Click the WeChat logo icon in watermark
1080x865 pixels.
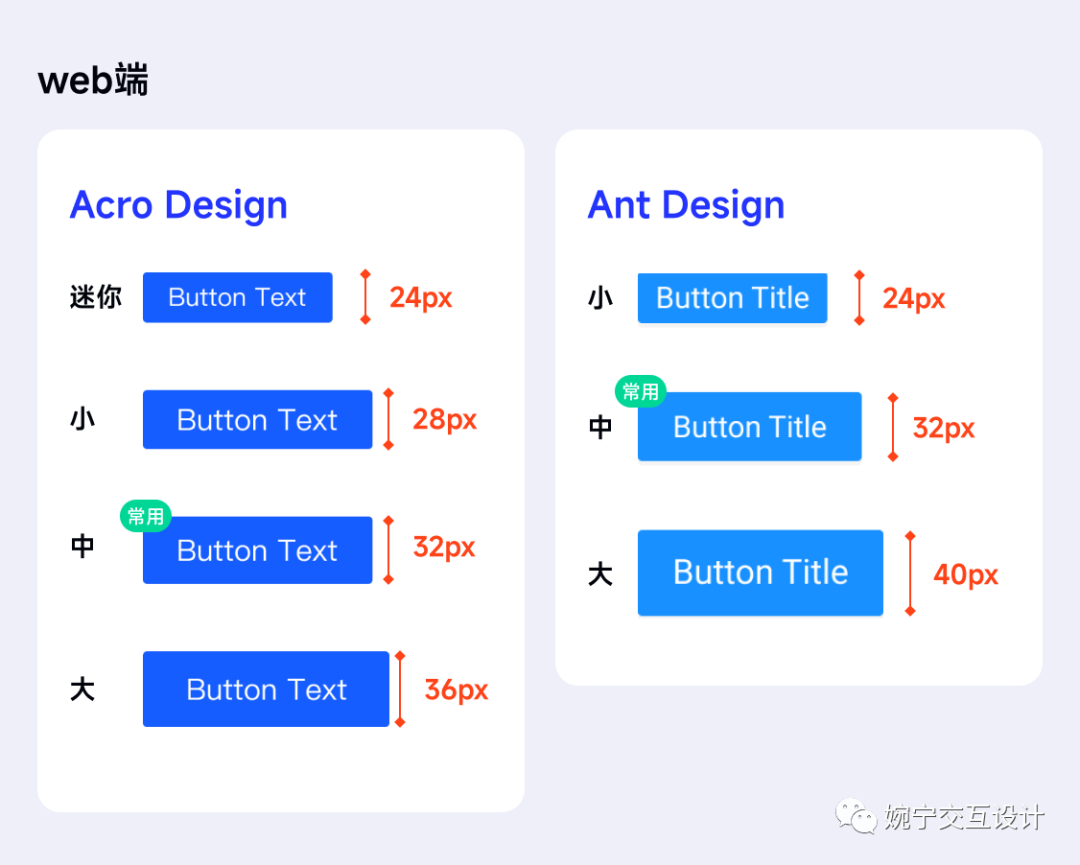(855, 816)
